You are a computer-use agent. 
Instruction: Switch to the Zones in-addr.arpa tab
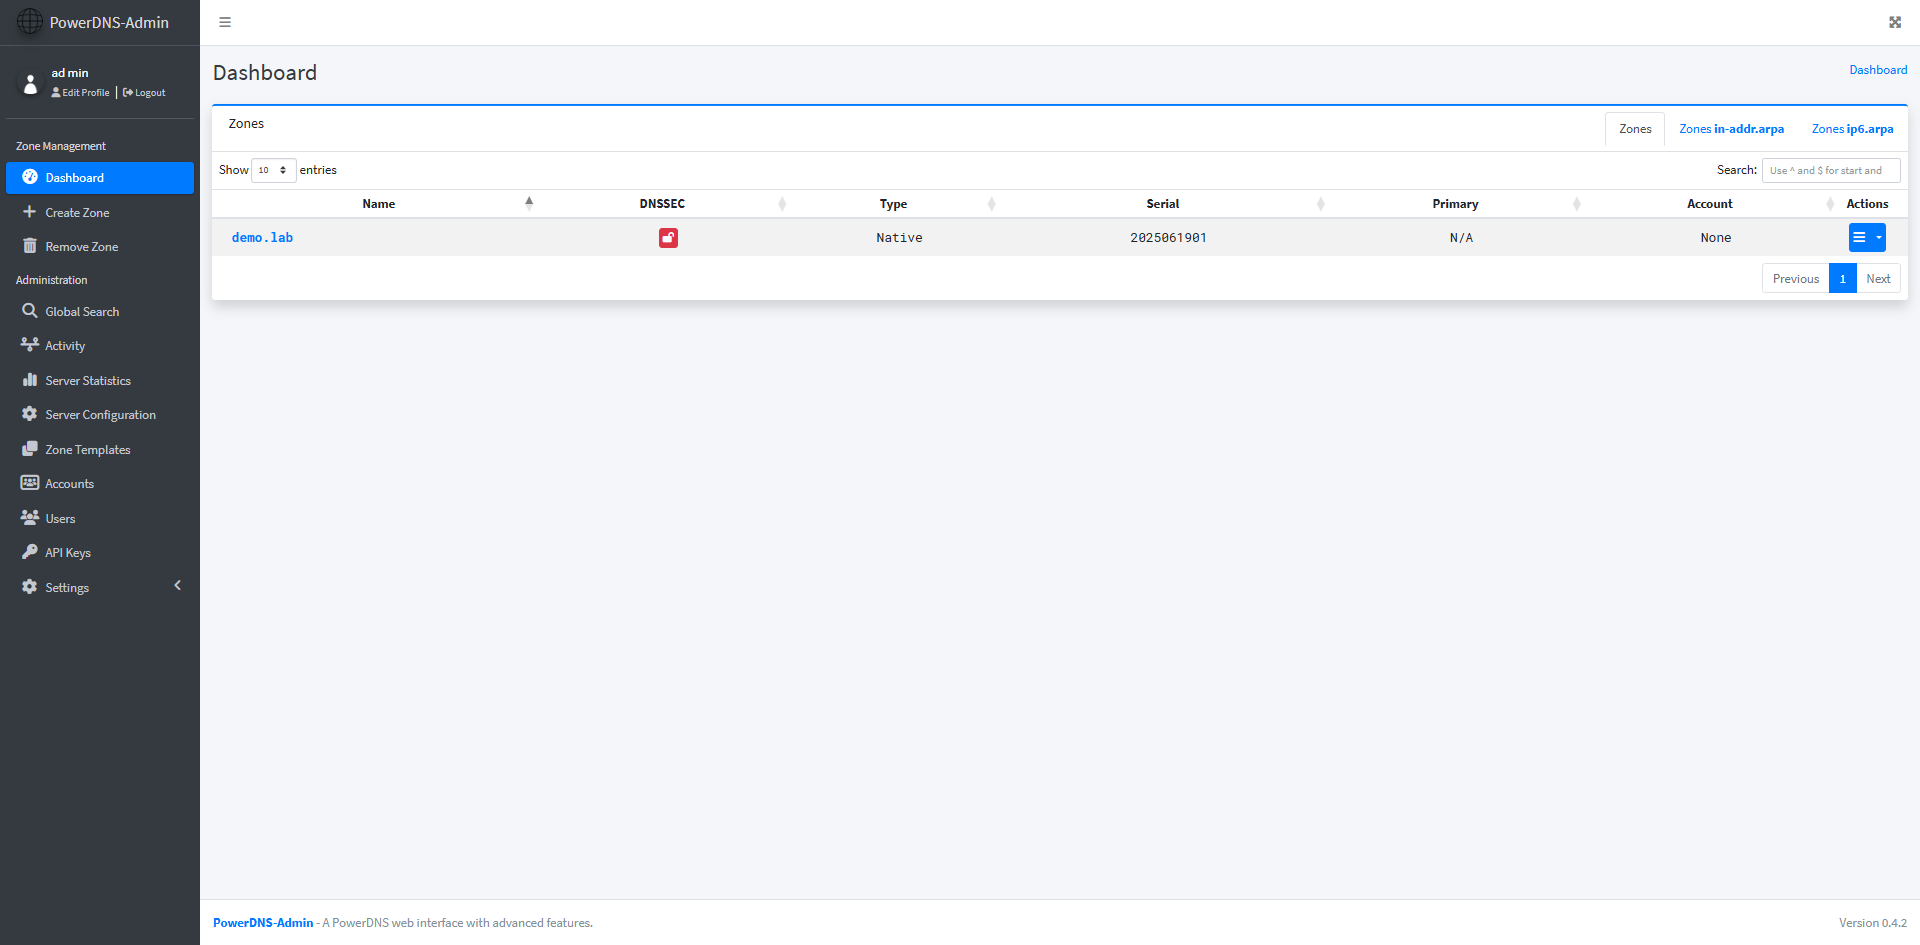1731,129
